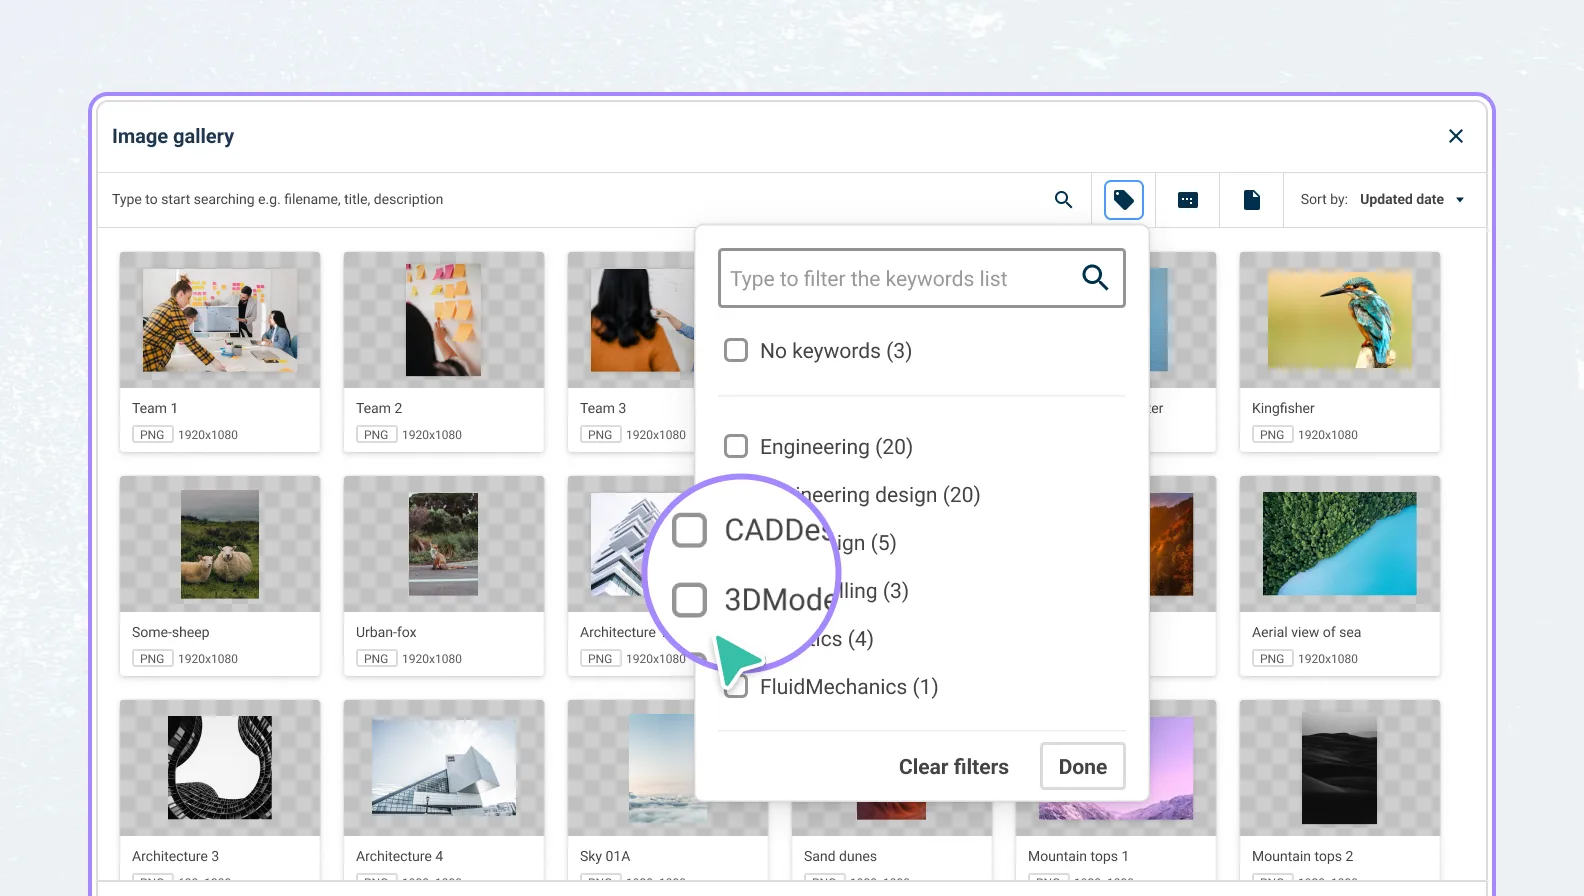This screenshot has height=896, width=1584.
Task: Select the Kingfisher thumbnail
Action: 1340,320
